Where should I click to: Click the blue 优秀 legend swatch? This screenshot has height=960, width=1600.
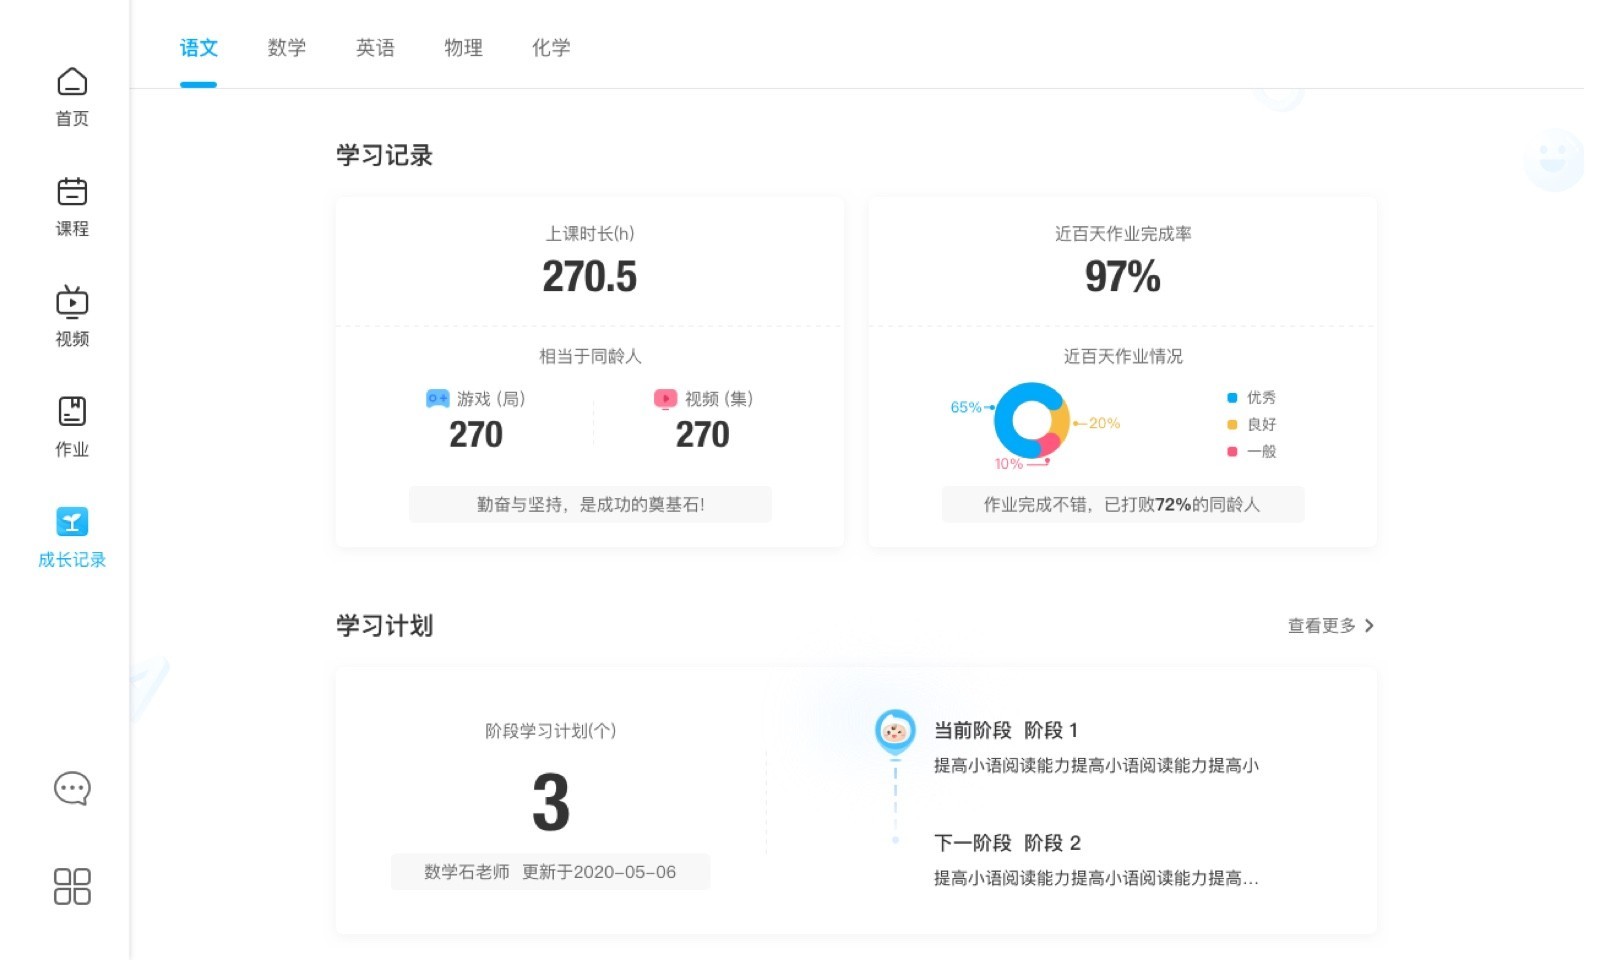pyautogui.click(x=1232, y=398)
